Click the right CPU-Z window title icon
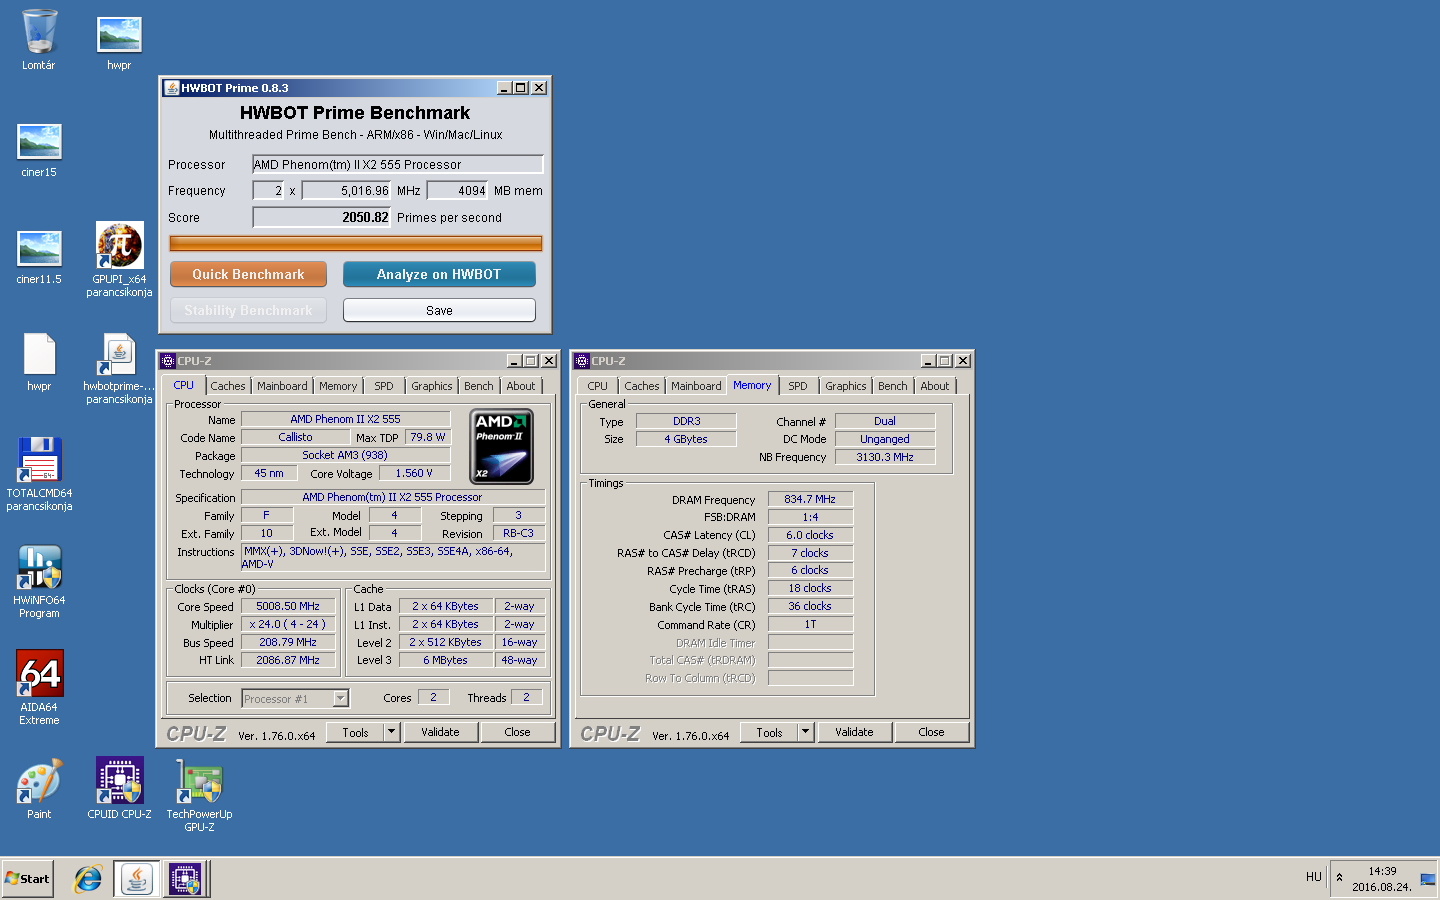 click(x=582, y=361)
